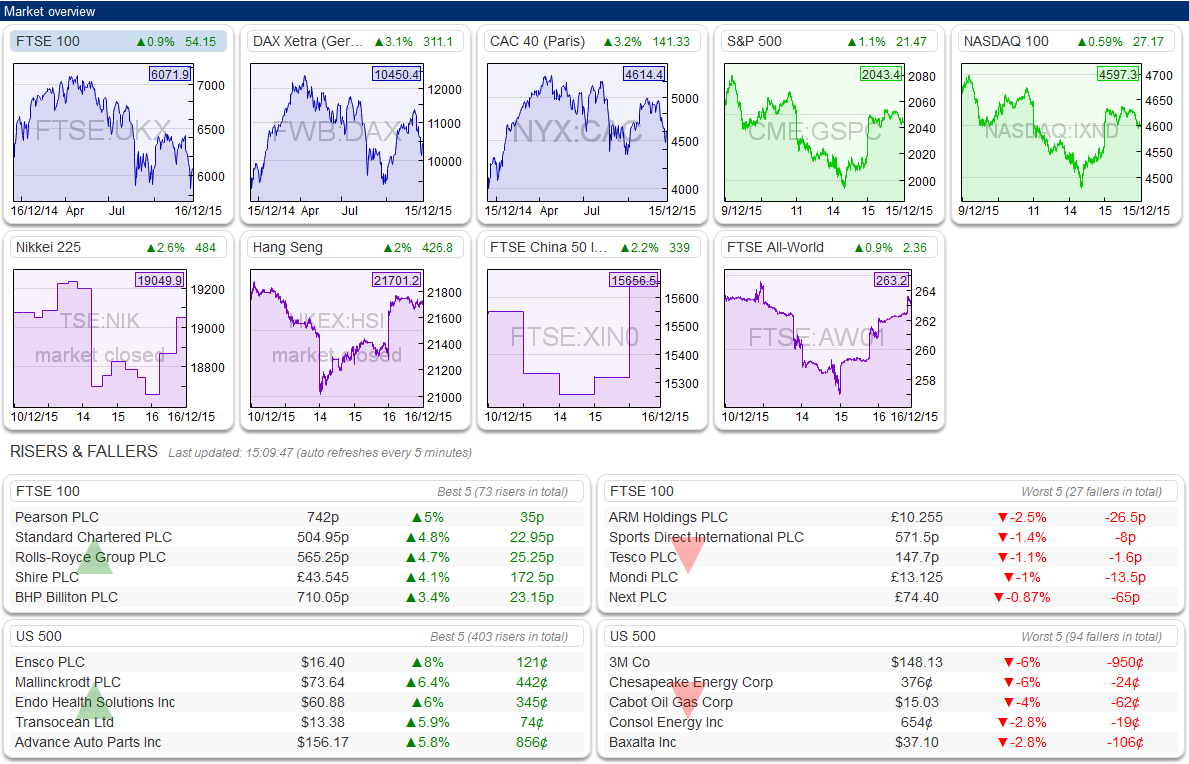Open Endo Health Solutions Inc stock
The image size is (1189, 764).
[x=95, y=703]
